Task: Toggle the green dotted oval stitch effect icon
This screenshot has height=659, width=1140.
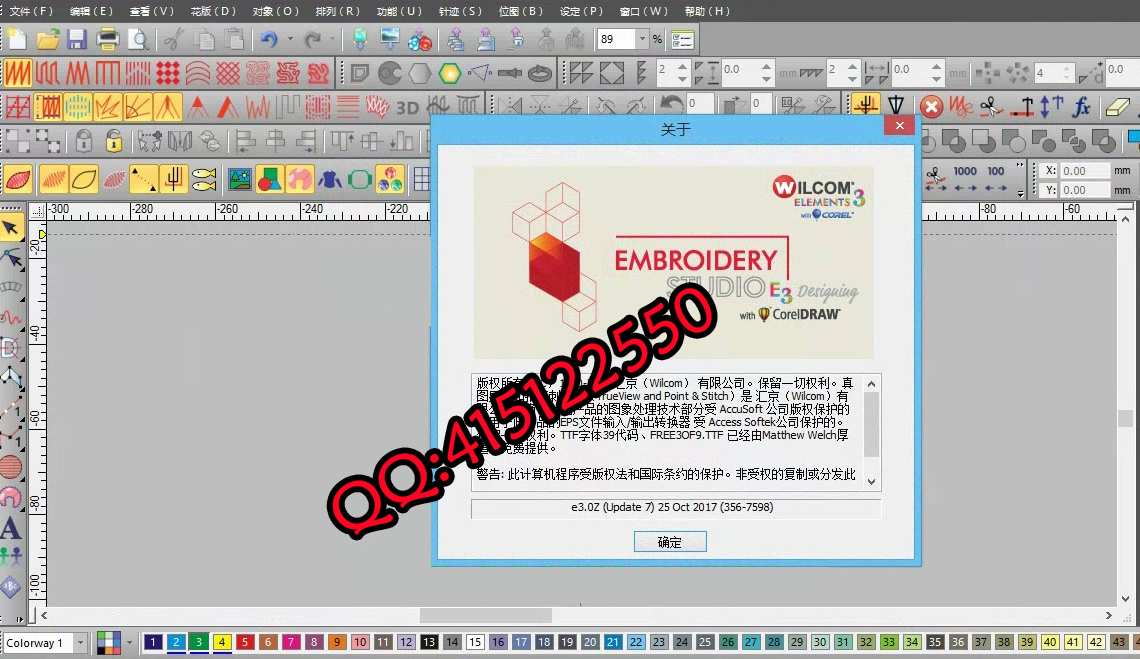Action: [78, 108]
